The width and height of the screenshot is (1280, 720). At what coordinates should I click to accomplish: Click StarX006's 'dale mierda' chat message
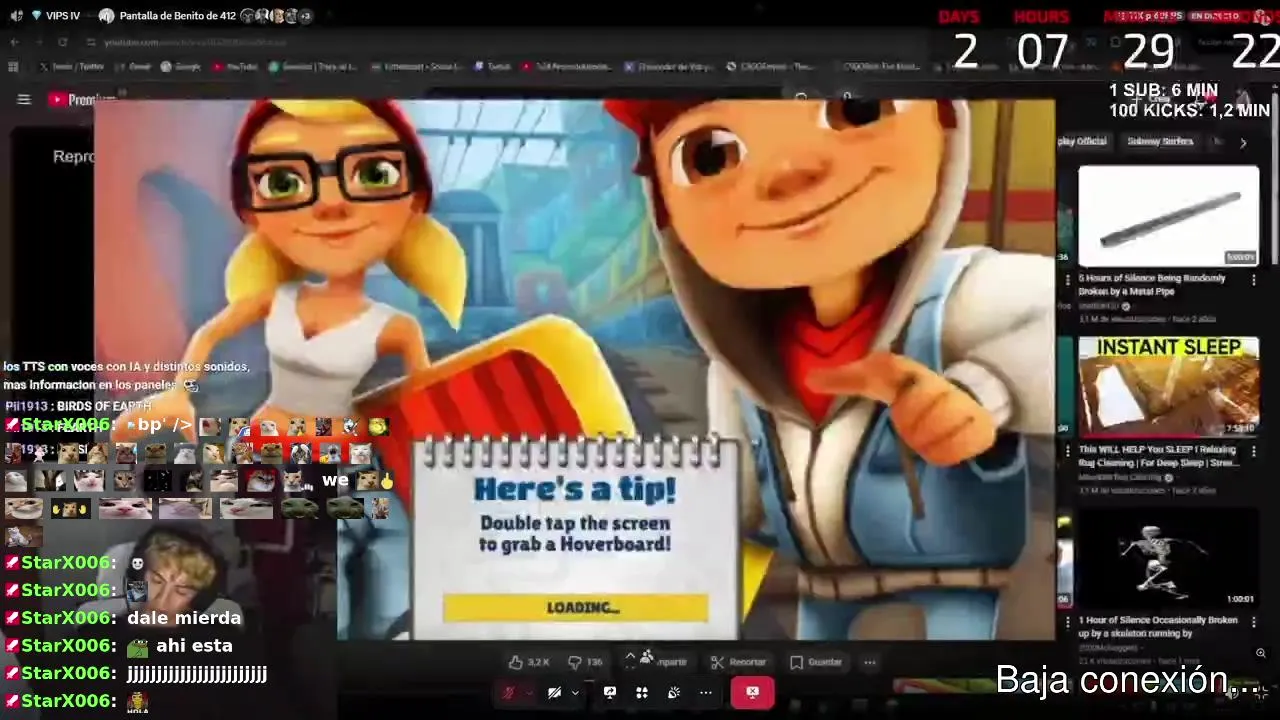(184, 618)
